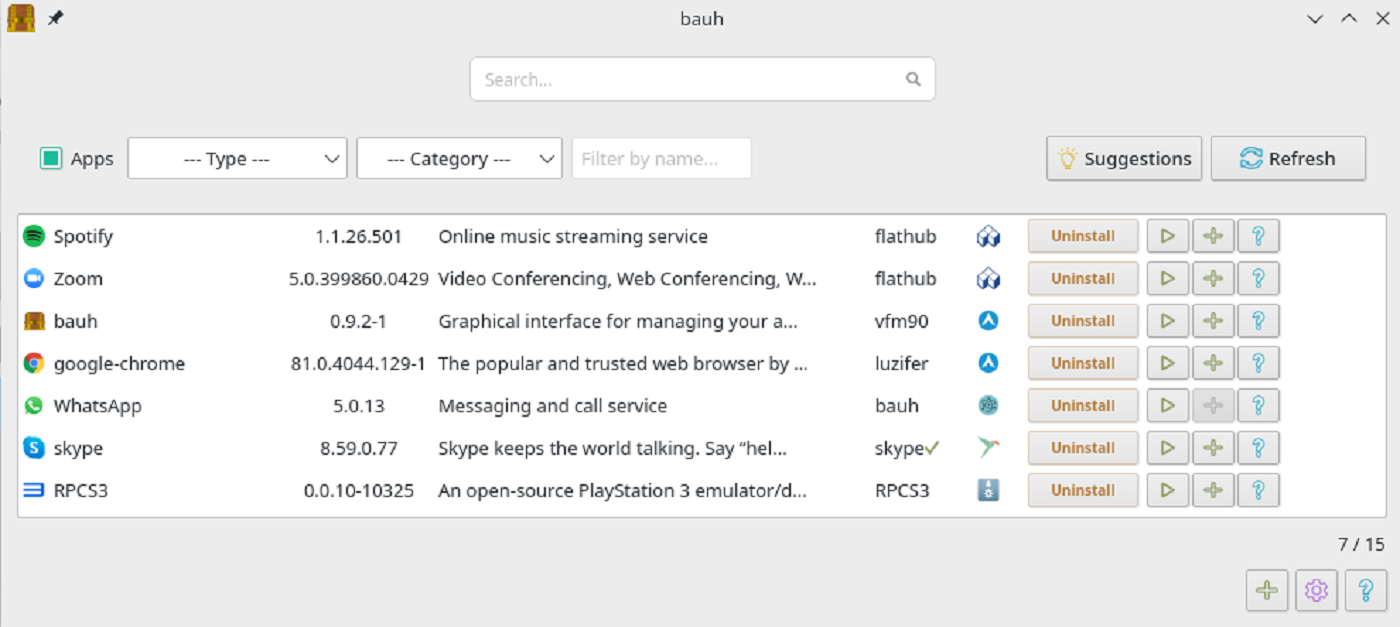Click the run icon for Spotify
The width and height of the screenshot is (1400, 627).
point(1167,237)
